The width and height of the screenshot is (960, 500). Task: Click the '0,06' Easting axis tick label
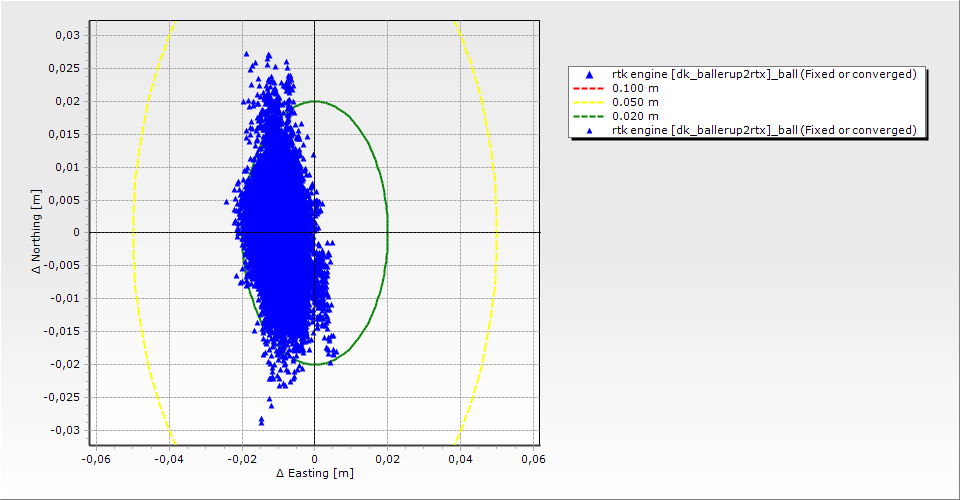533,459
